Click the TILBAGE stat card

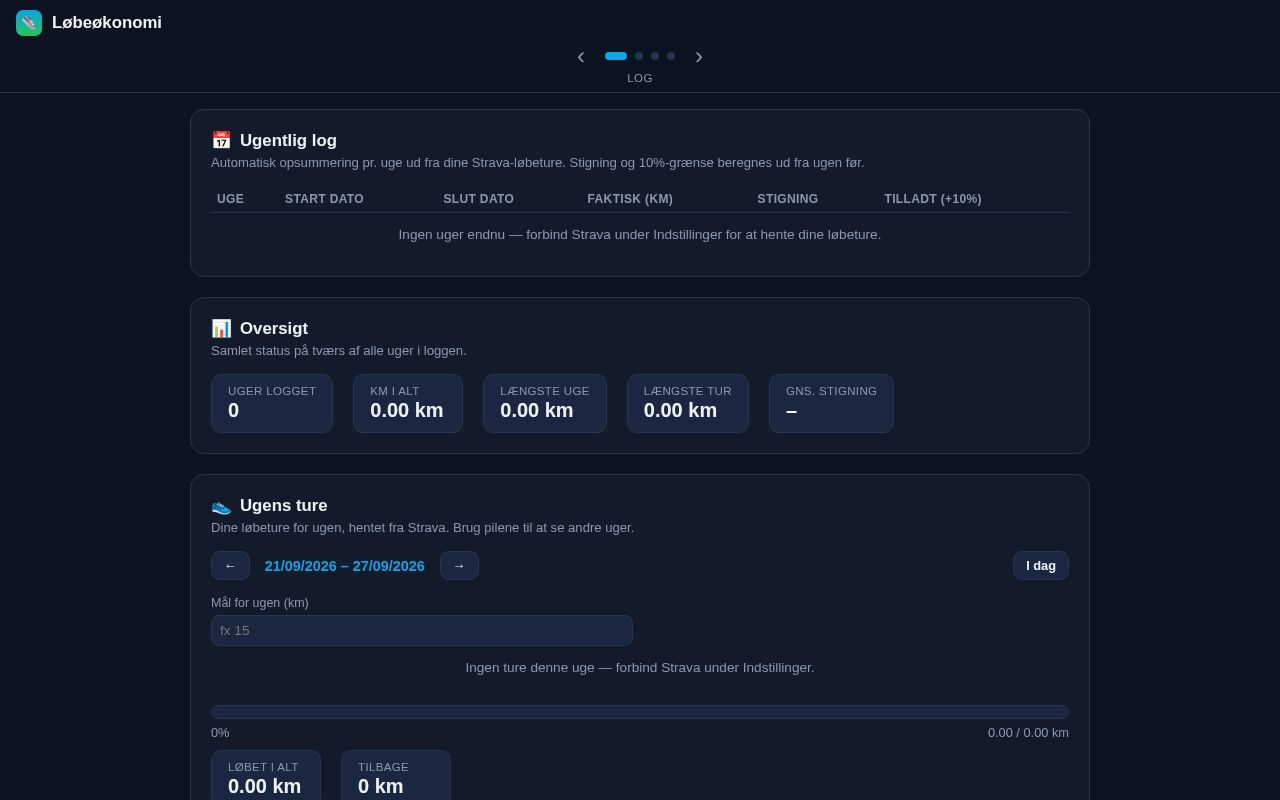pyautogui.click(x=396, y=776)
